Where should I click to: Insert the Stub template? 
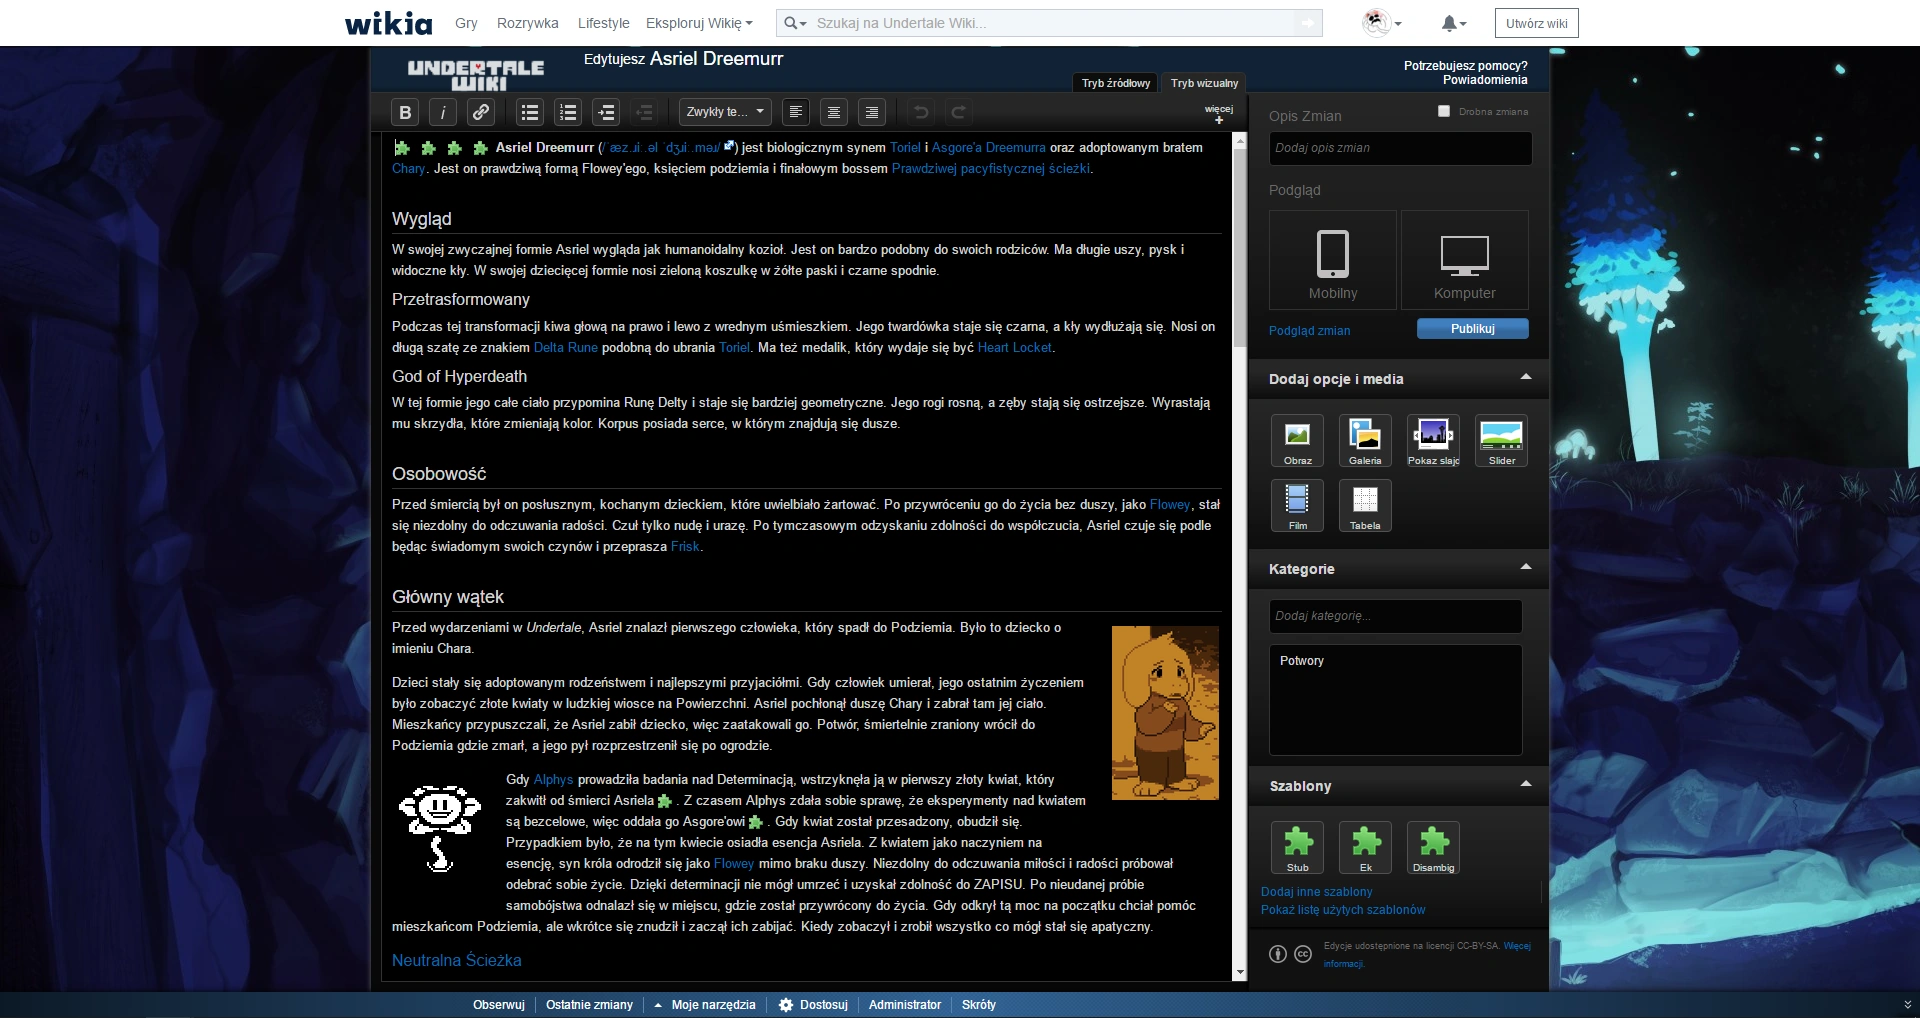(1298, 848)
